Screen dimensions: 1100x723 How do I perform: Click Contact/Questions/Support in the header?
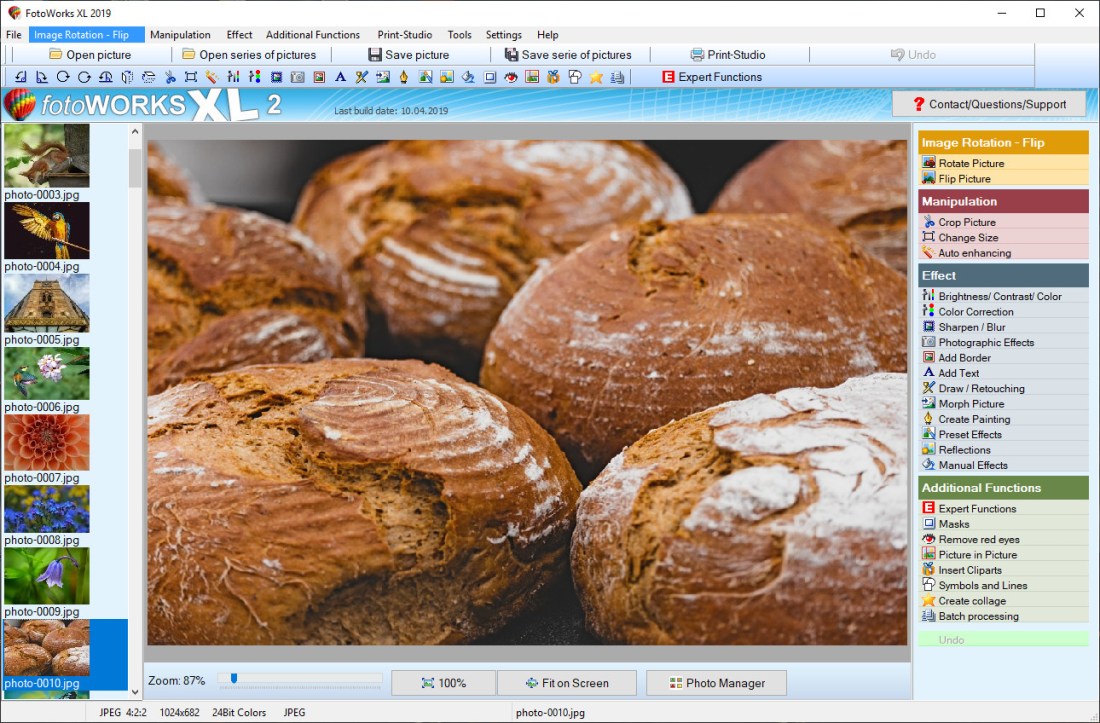point(989,103)
